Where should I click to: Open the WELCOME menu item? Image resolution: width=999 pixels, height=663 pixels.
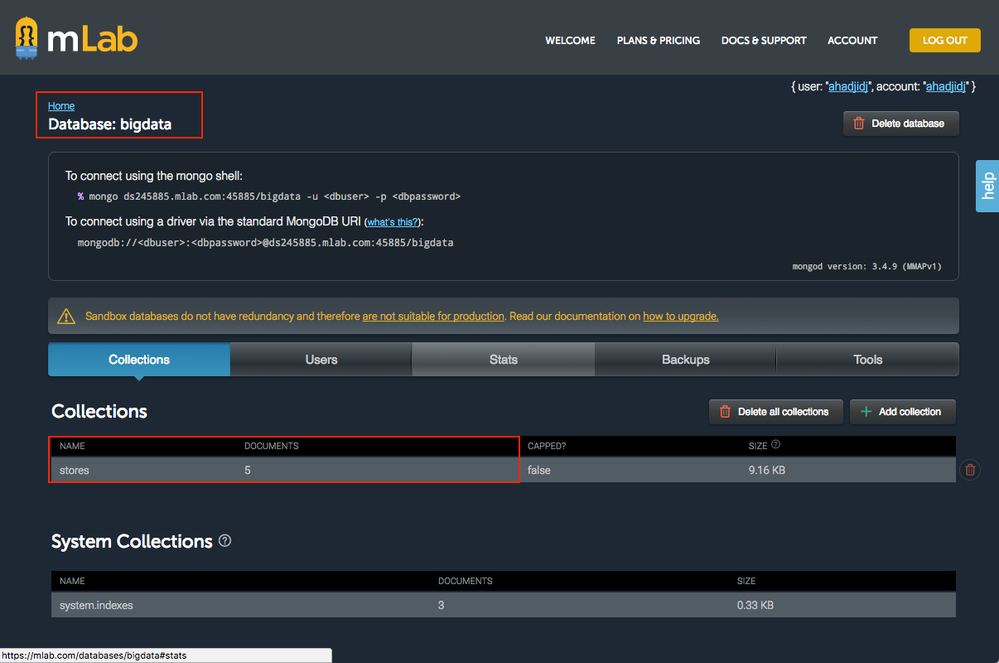tap(570, 40)
